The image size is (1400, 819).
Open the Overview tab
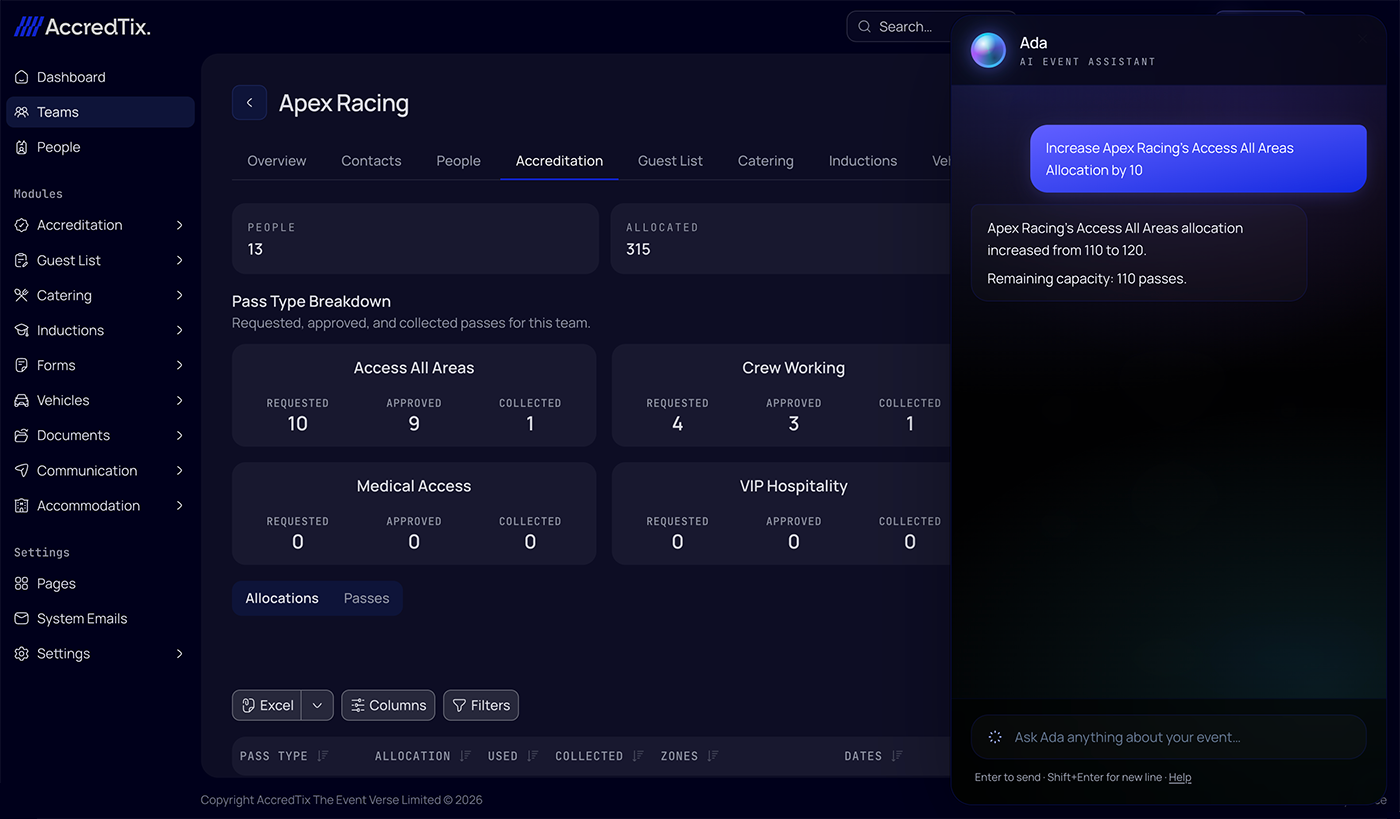click(x=277, y=161)
